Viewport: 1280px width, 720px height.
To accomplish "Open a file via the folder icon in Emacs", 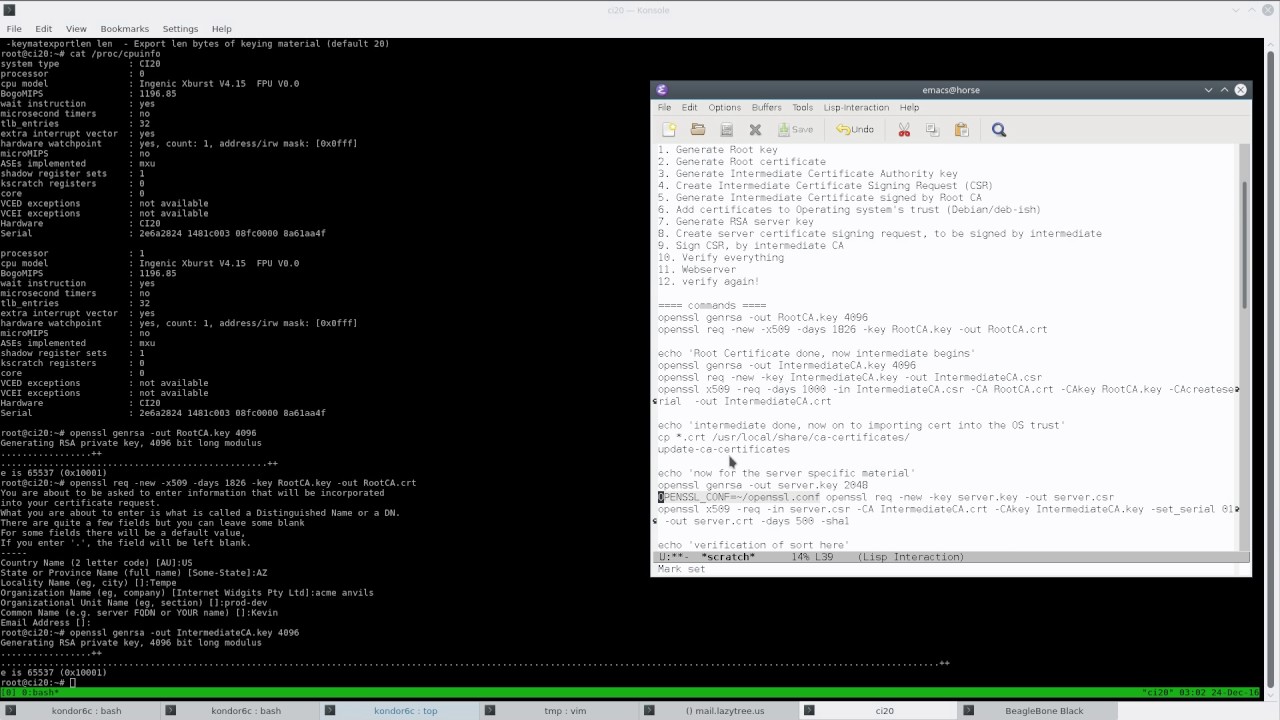I will (x=698, y=130).
